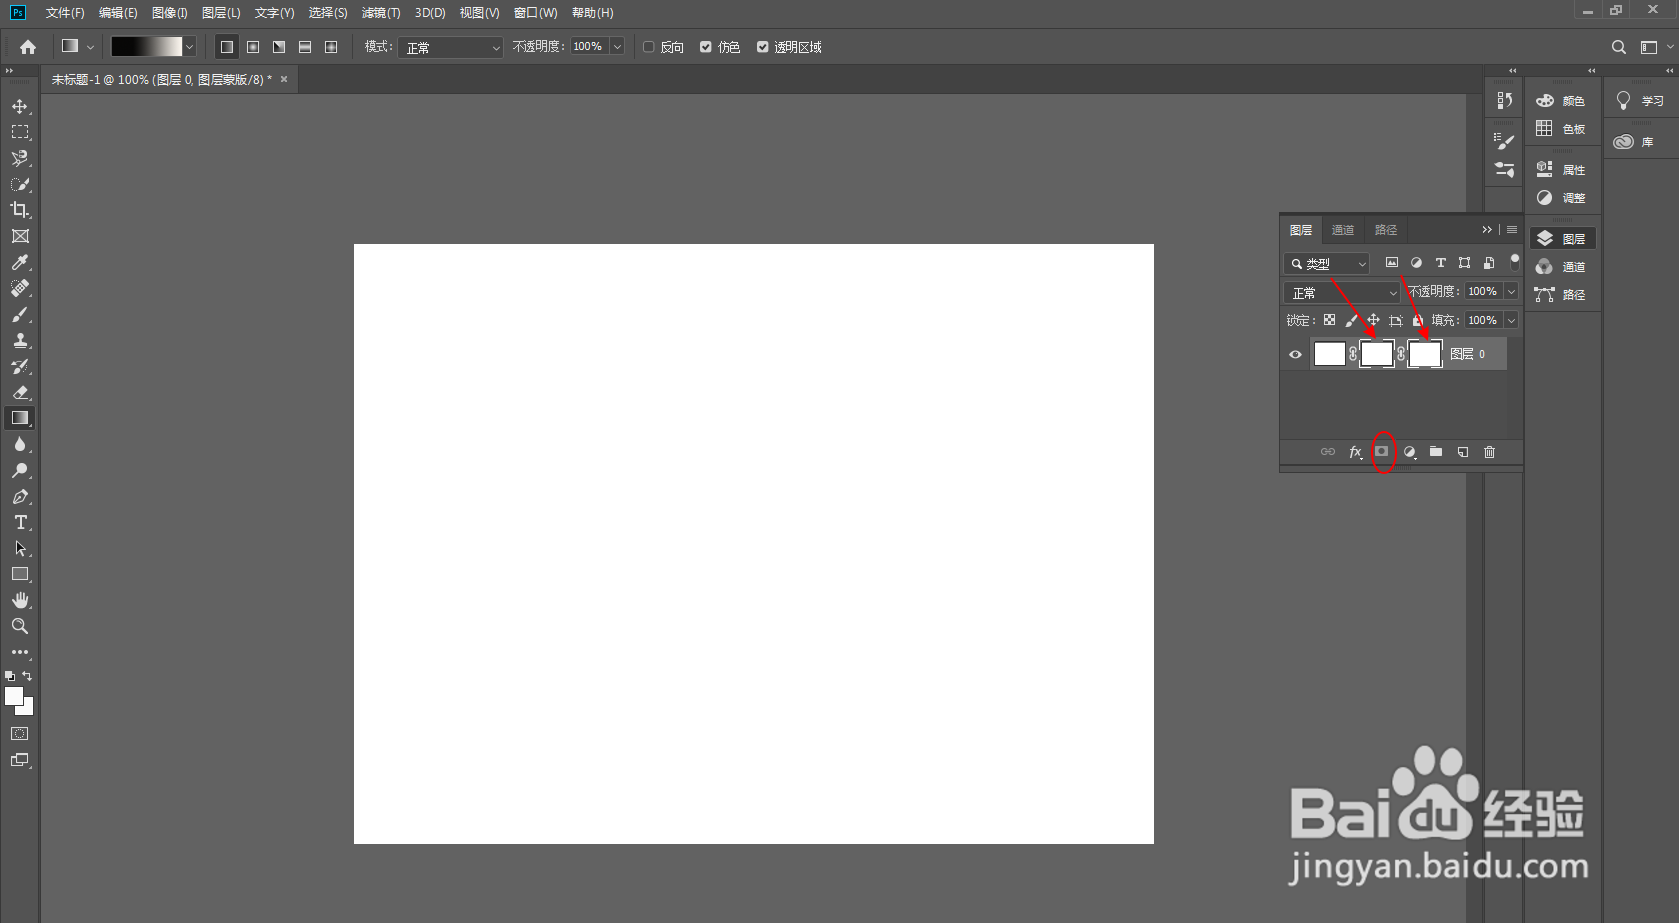Switch to the 通道 tab in layers panel

[x=1343, y=230]
